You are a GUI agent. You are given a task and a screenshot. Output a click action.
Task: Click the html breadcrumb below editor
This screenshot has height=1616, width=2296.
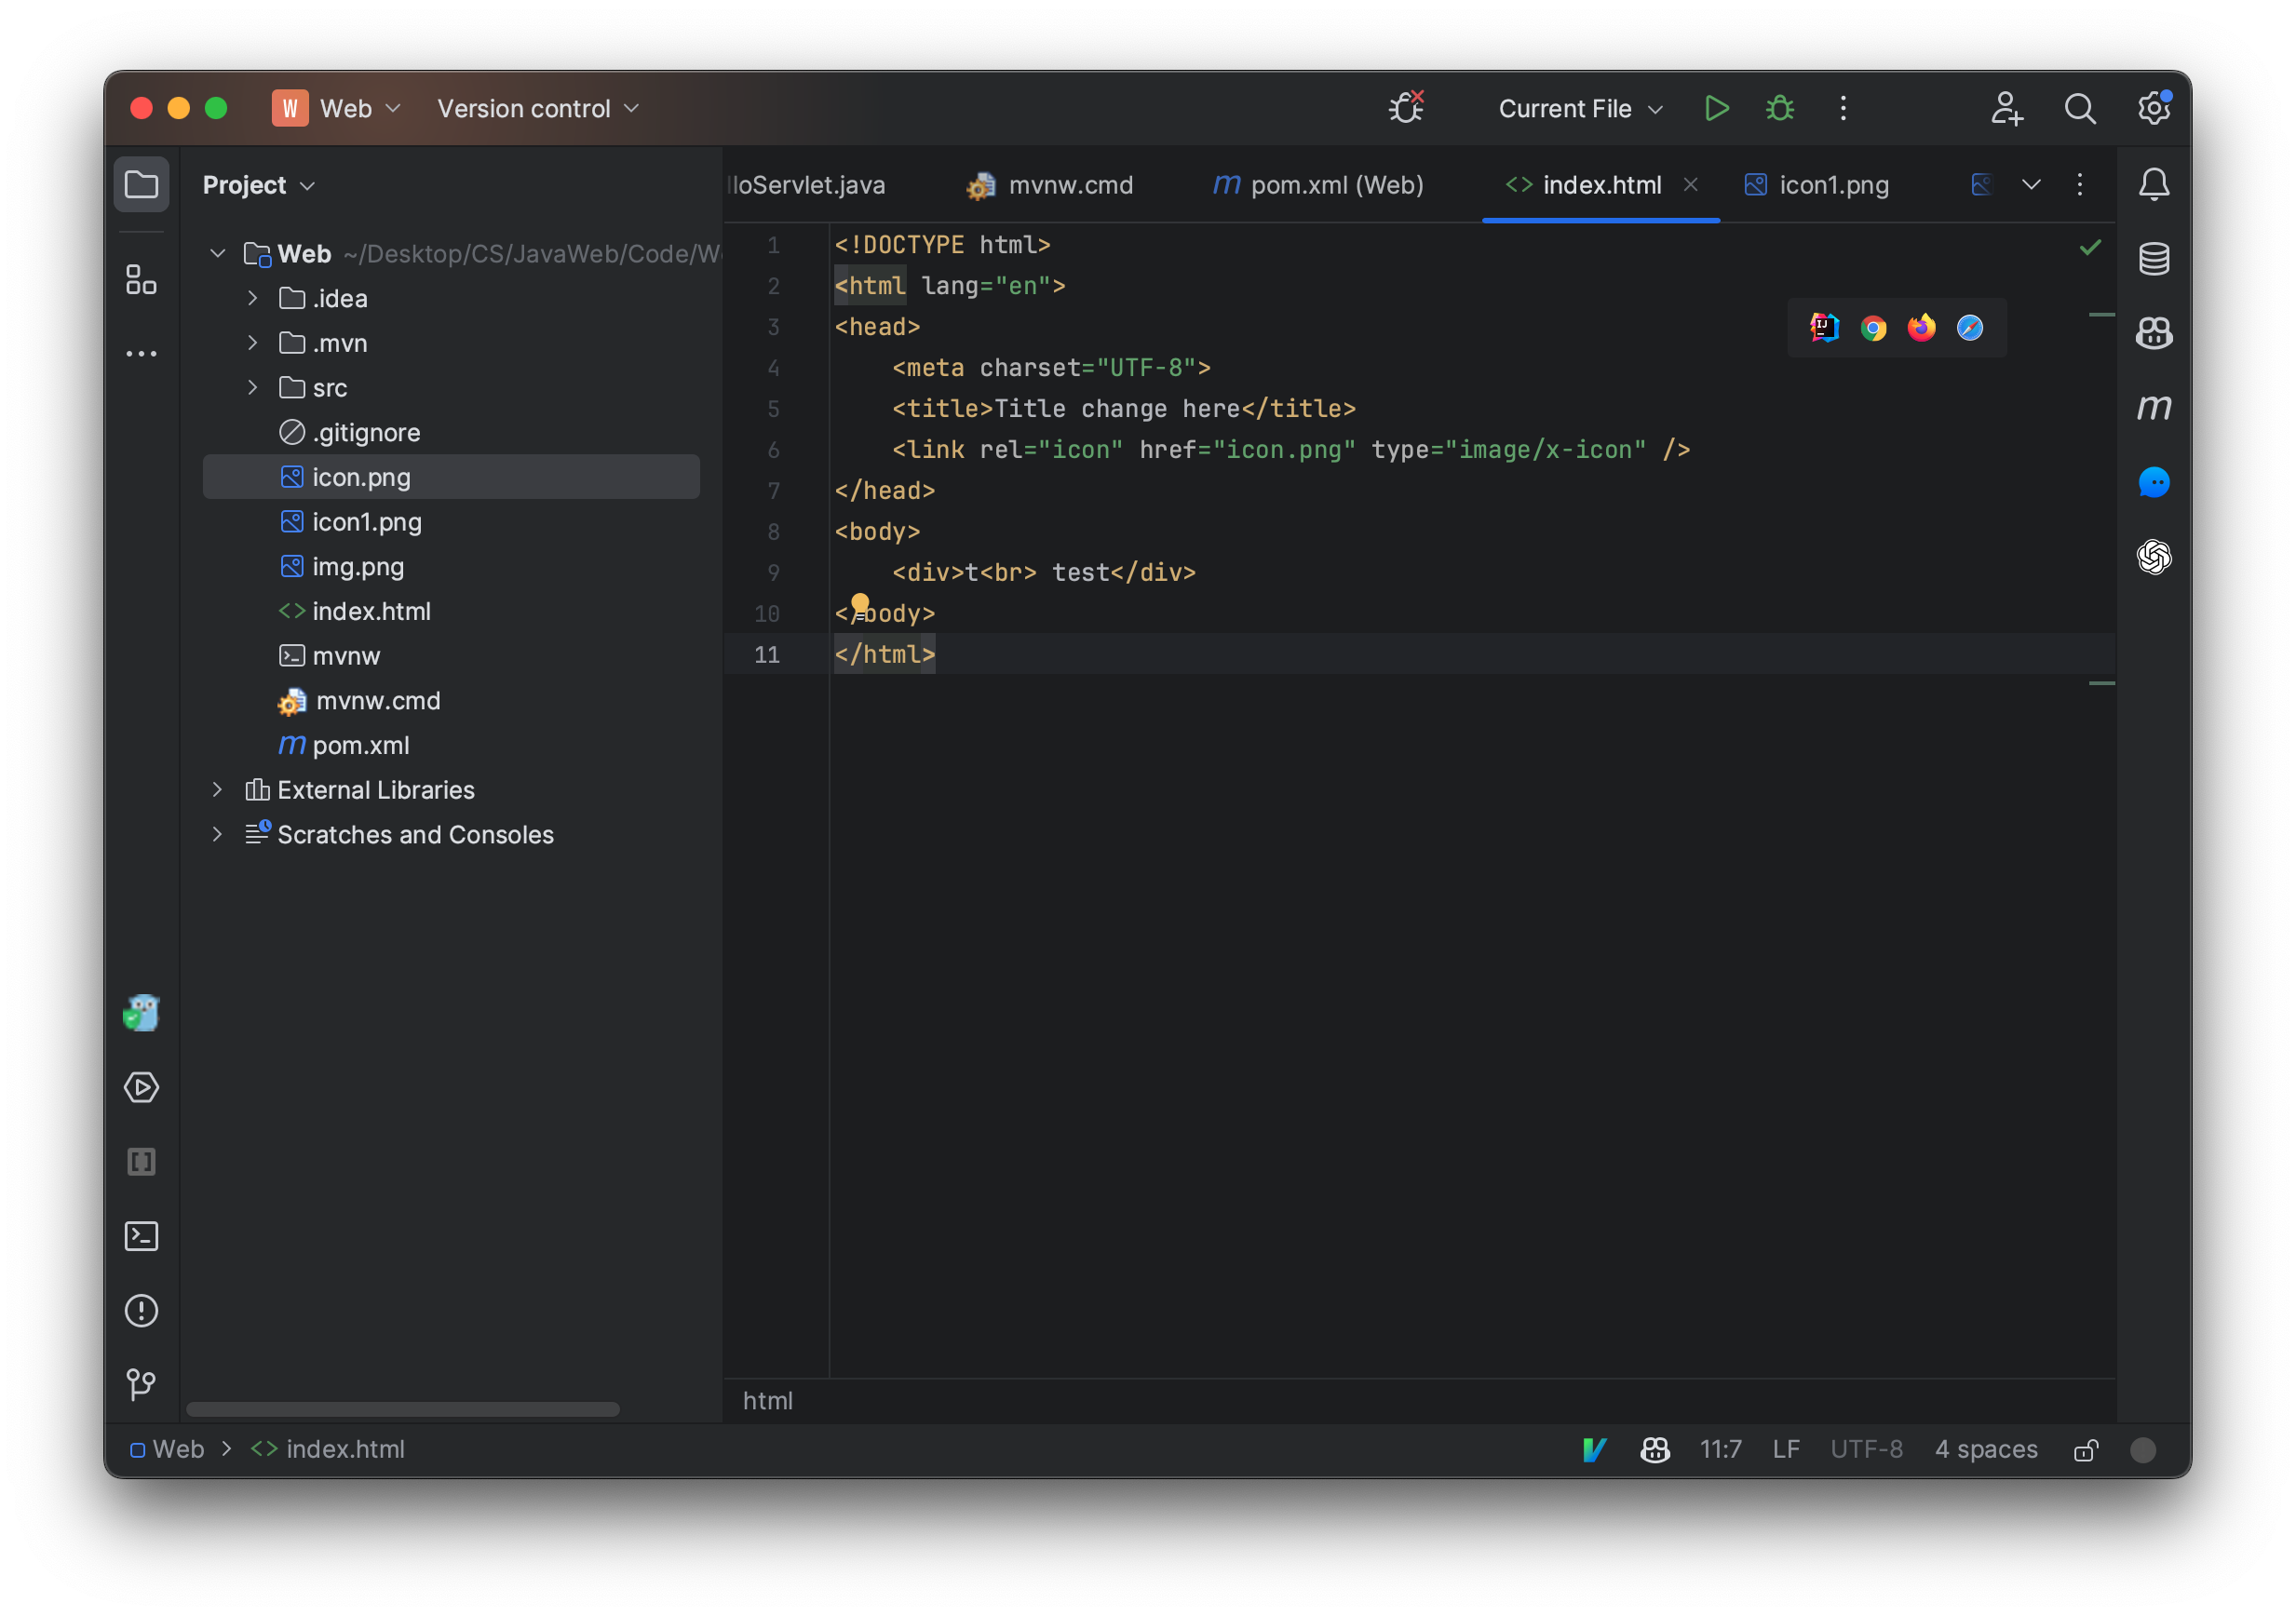click(x=767, y=1401)
